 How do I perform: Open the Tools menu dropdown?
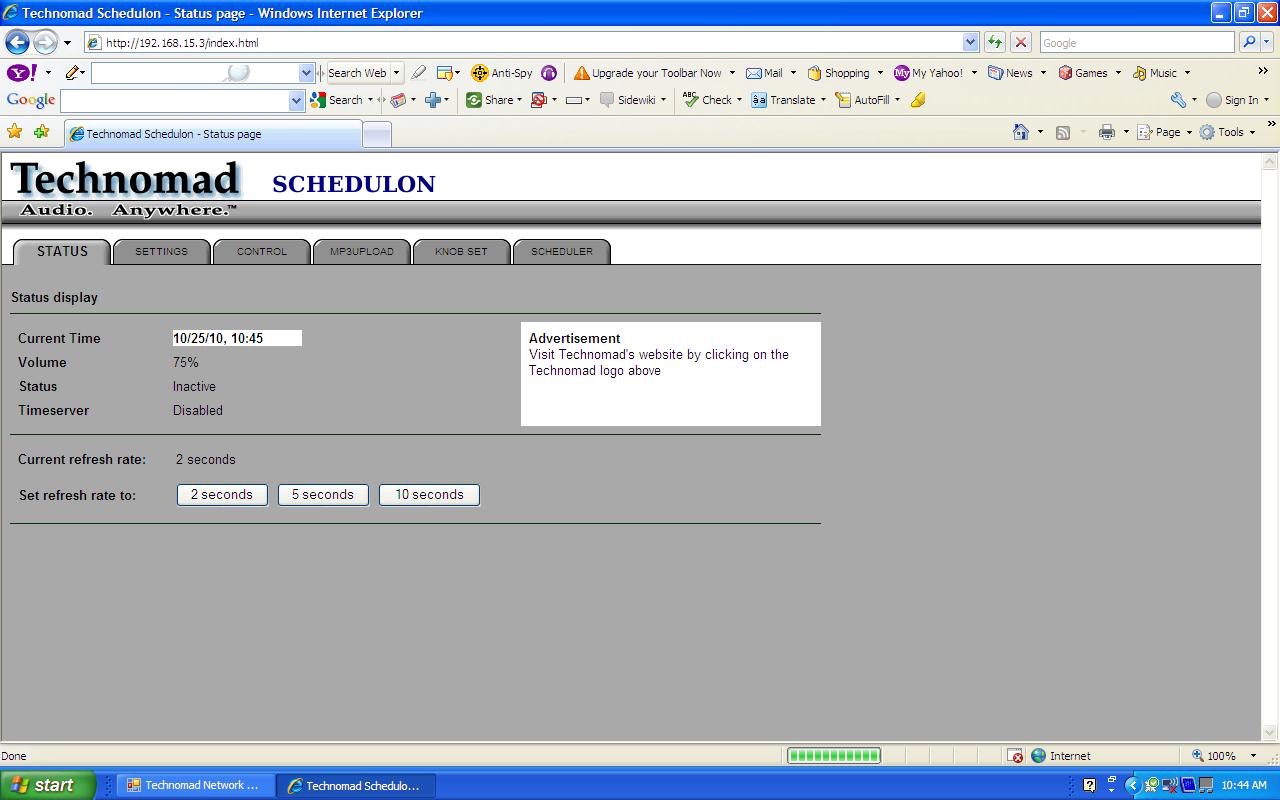1252,132
